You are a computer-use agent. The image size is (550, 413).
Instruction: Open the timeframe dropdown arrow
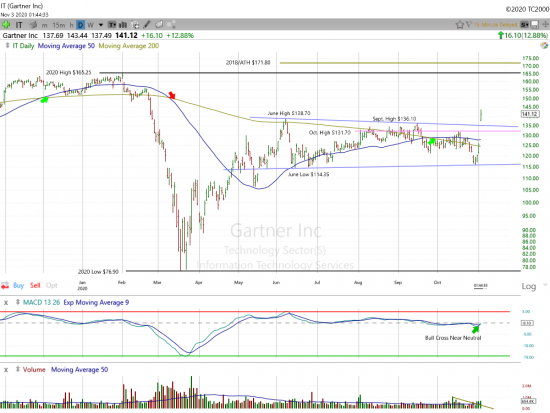coord(101,25)
